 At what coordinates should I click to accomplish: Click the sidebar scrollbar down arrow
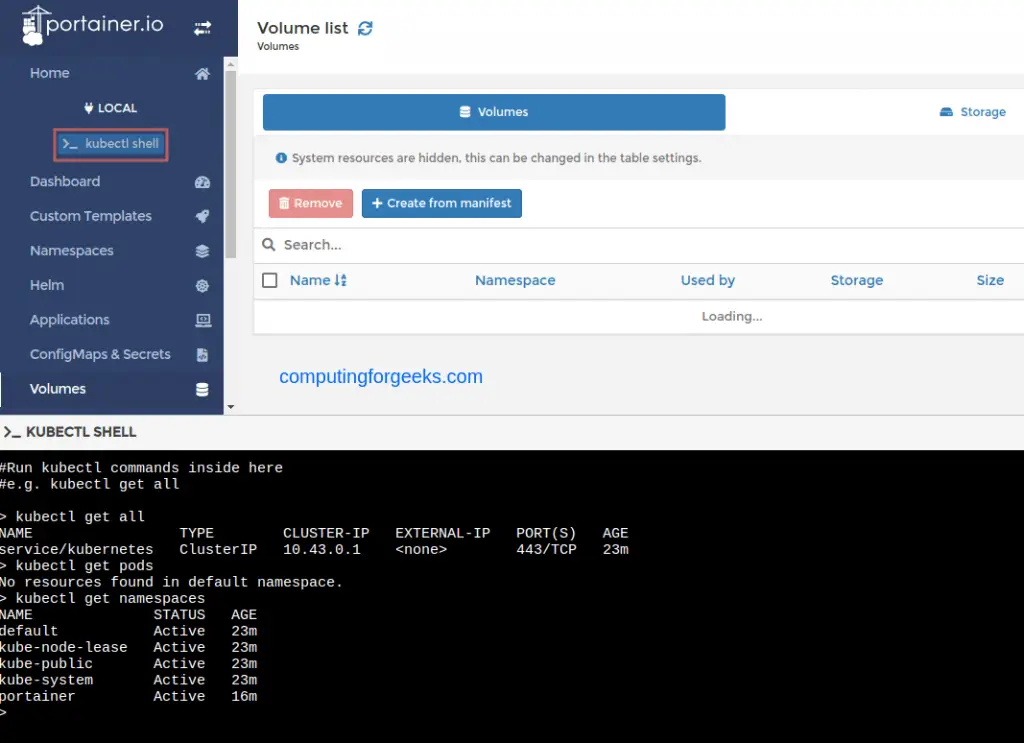(x=231, y=407)
